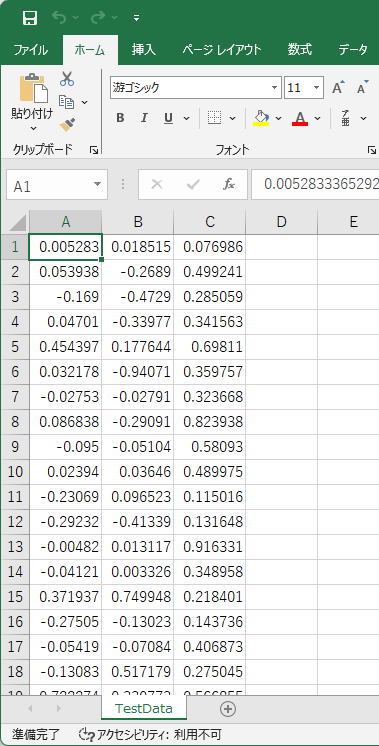The width and height of the screenshot is (379, 746).
Task: Open the Undo history dropdown arrow
Action: (75, 18)
